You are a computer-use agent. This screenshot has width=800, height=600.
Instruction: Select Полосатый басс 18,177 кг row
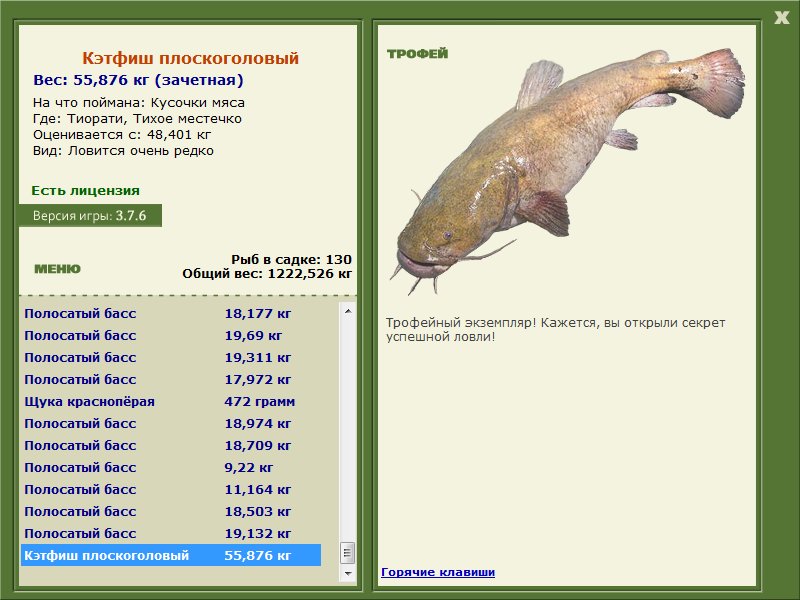click(171, 313)
